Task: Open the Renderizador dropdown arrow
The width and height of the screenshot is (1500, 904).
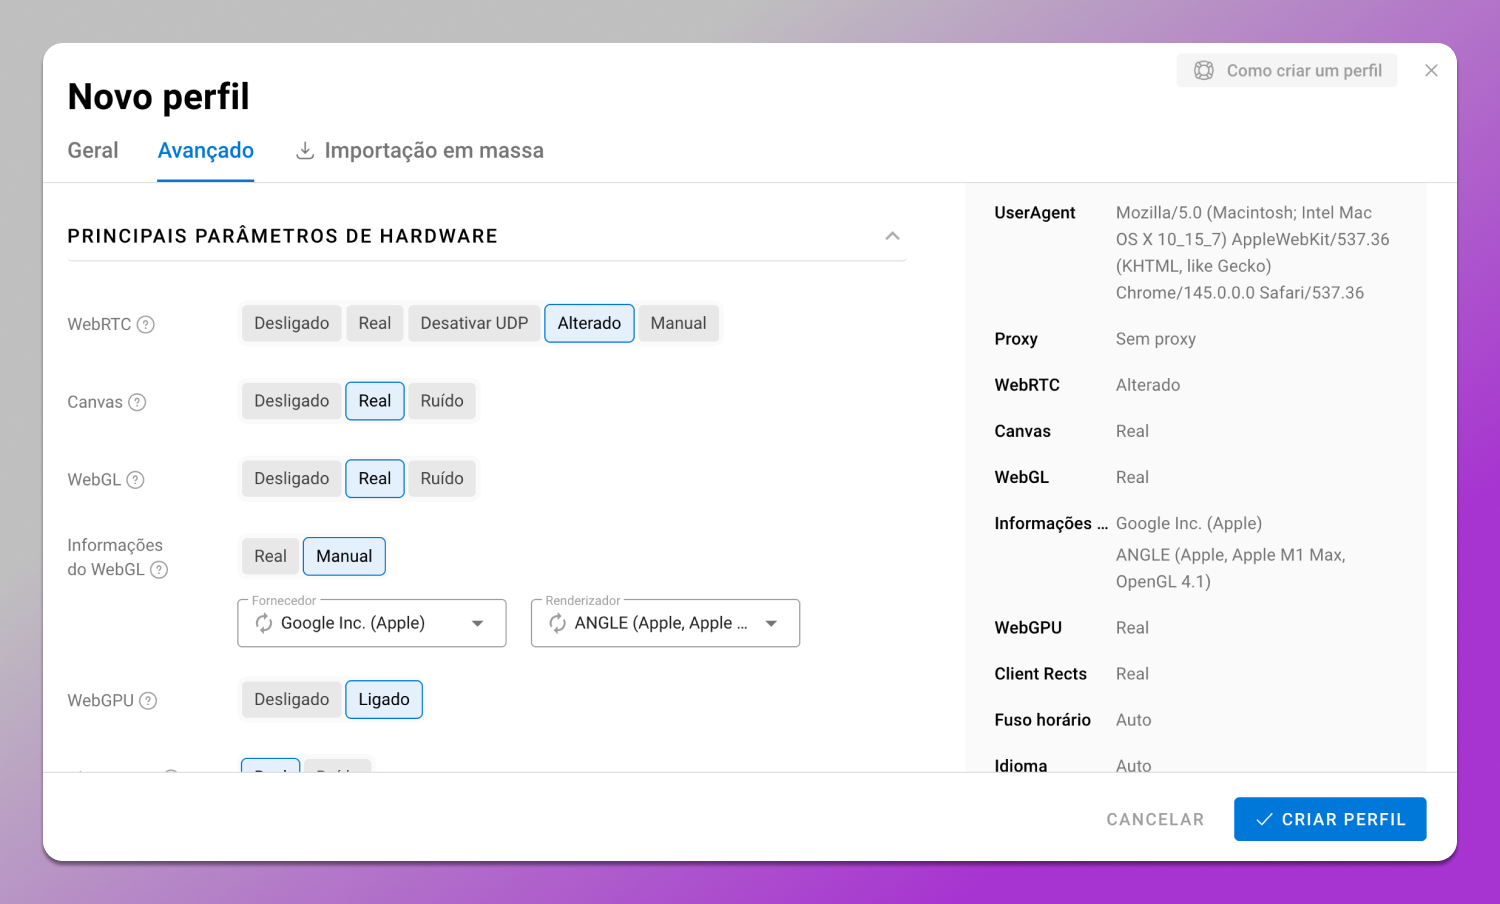Action: point(771,623)
